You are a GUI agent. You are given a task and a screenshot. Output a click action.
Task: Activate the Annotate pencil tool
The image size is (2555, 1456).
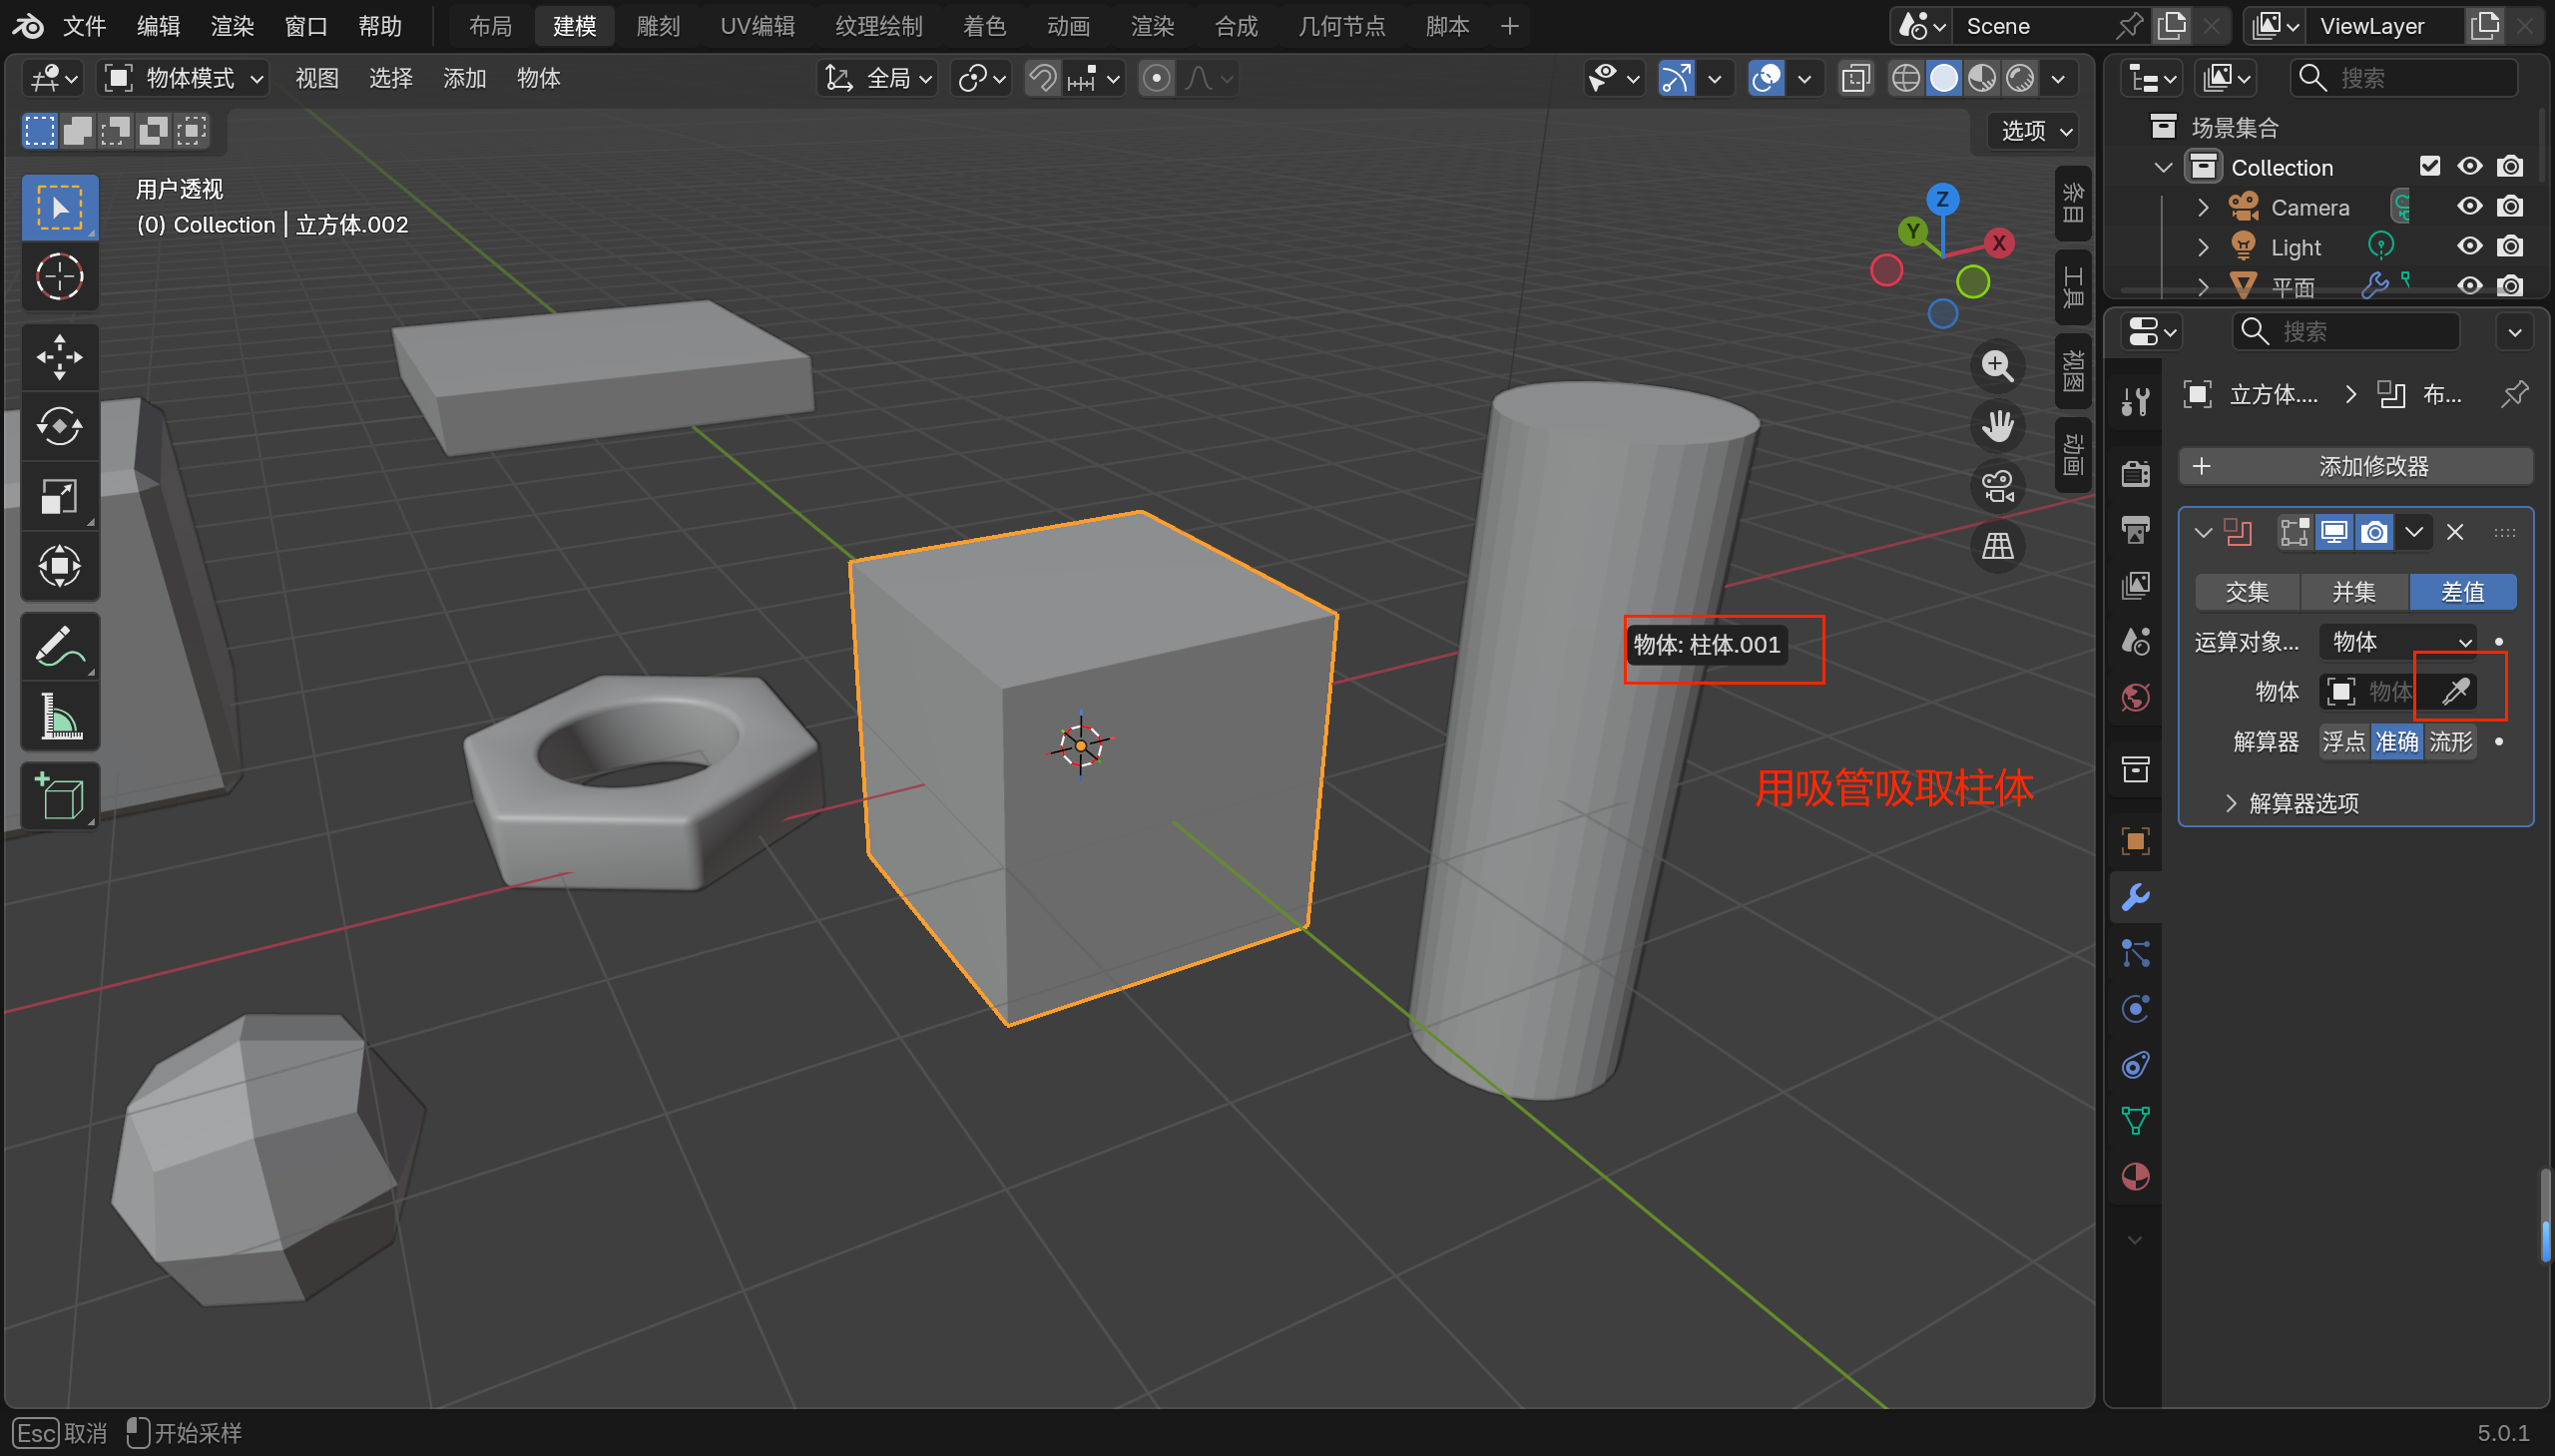click(x=59, y=647)
